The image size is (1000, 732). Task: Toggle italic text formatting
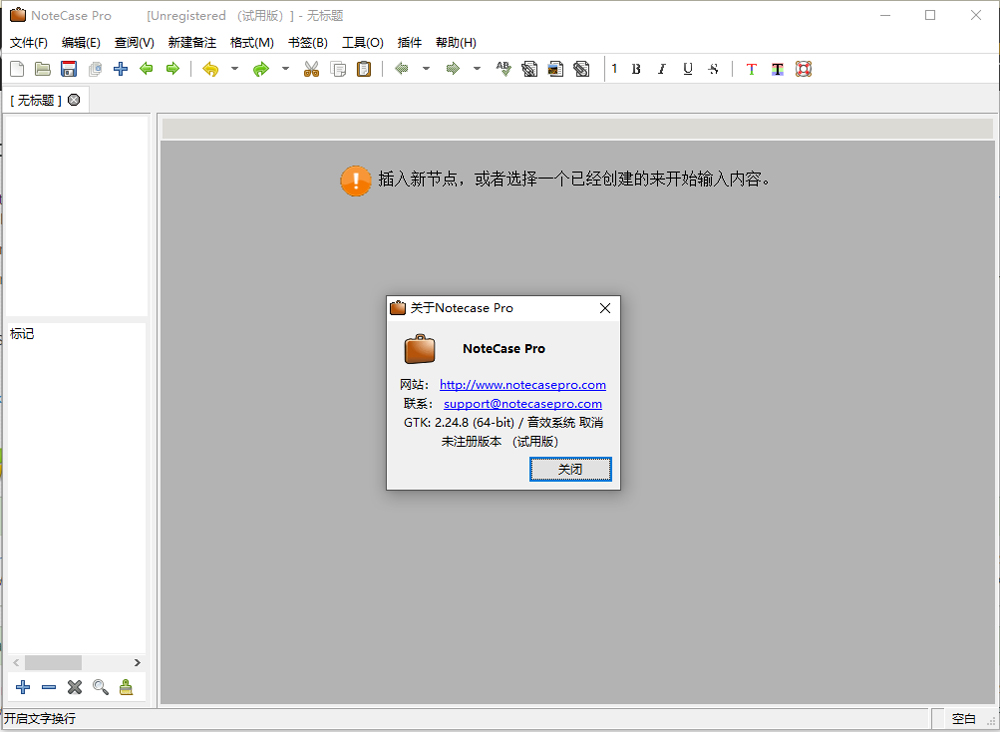point(662,69)
